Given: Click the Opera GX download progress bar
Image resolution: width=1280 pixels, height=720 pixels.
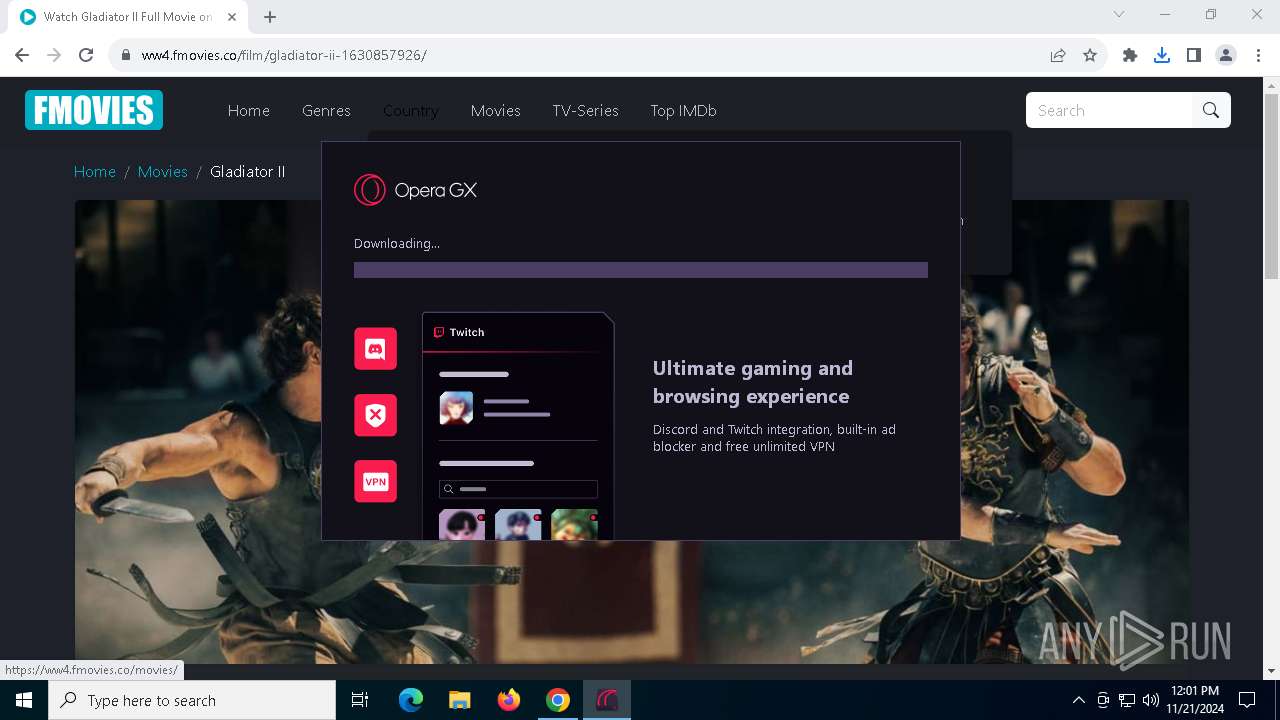Looking at the screenshot, I should [x=641, y=270].
